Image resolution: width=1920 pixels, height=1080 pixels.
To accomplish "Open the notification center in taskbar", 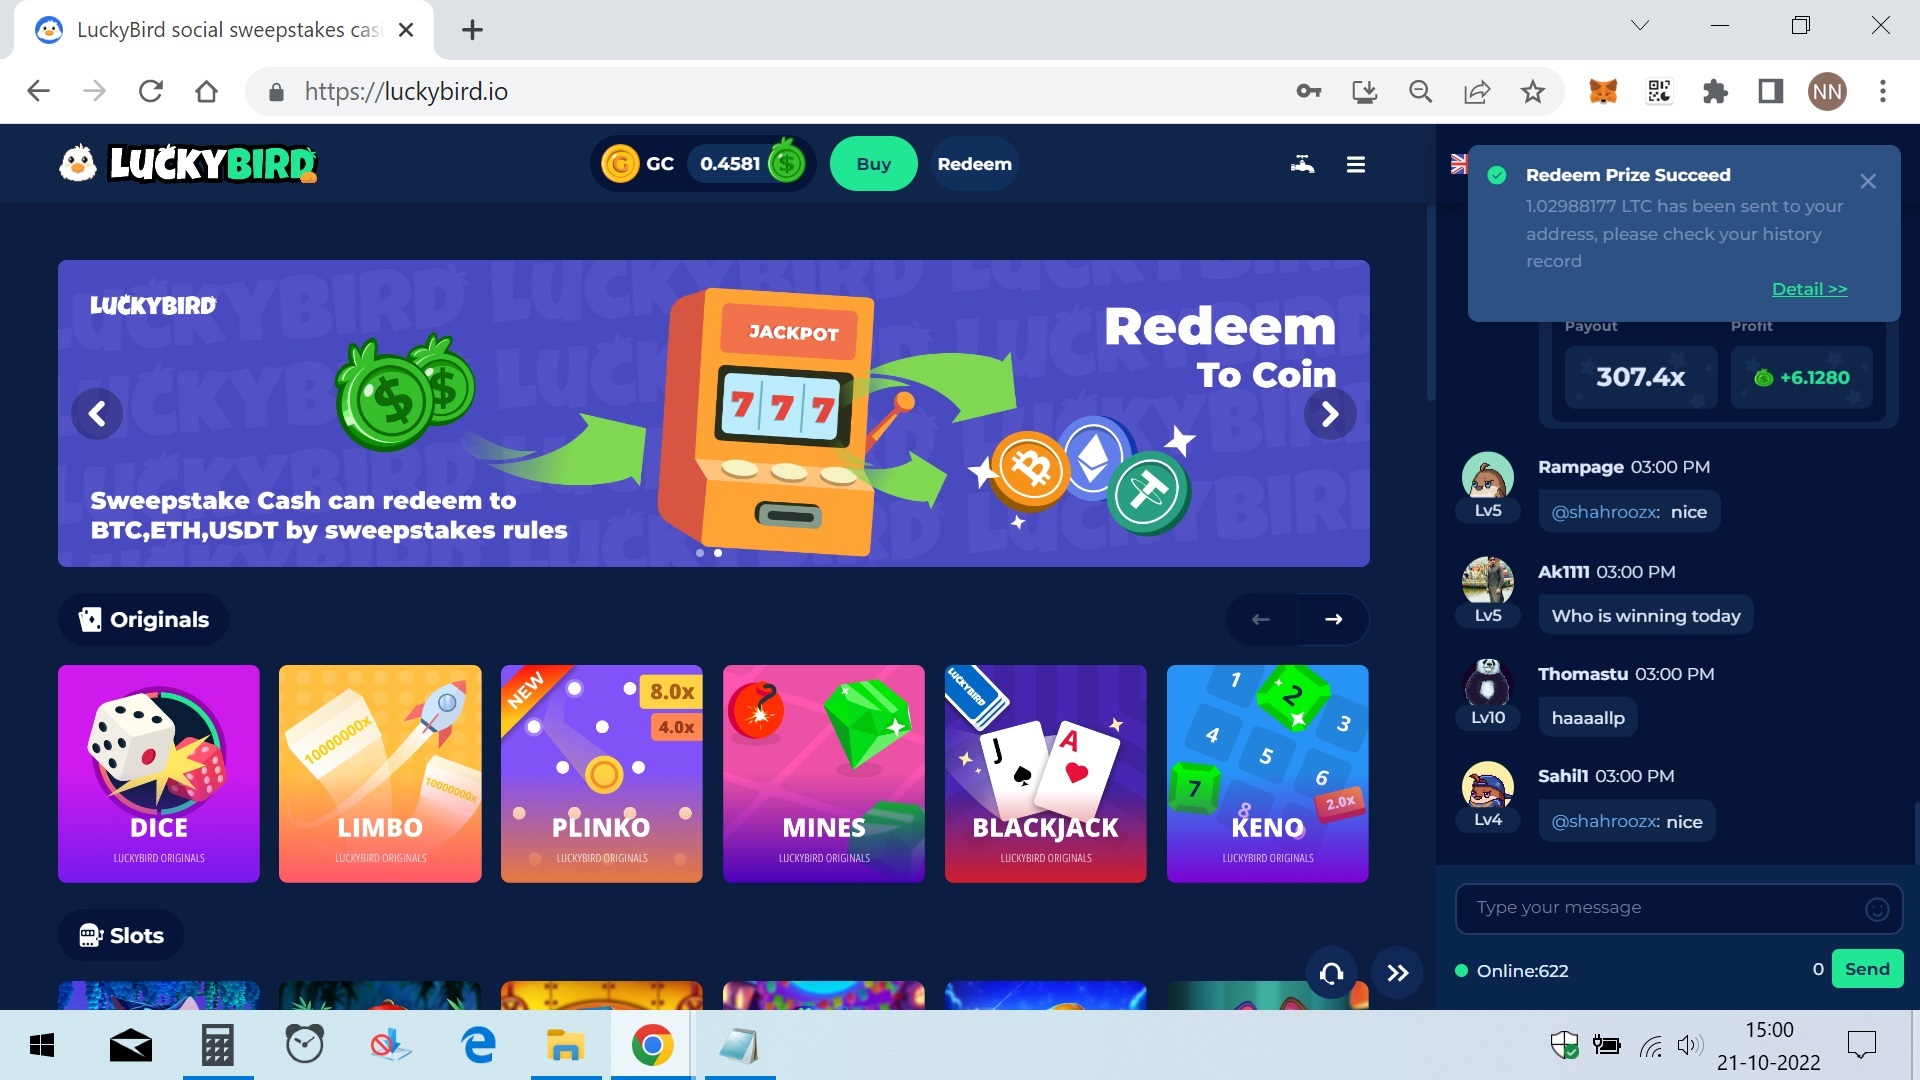I will pos(1862,1046).
